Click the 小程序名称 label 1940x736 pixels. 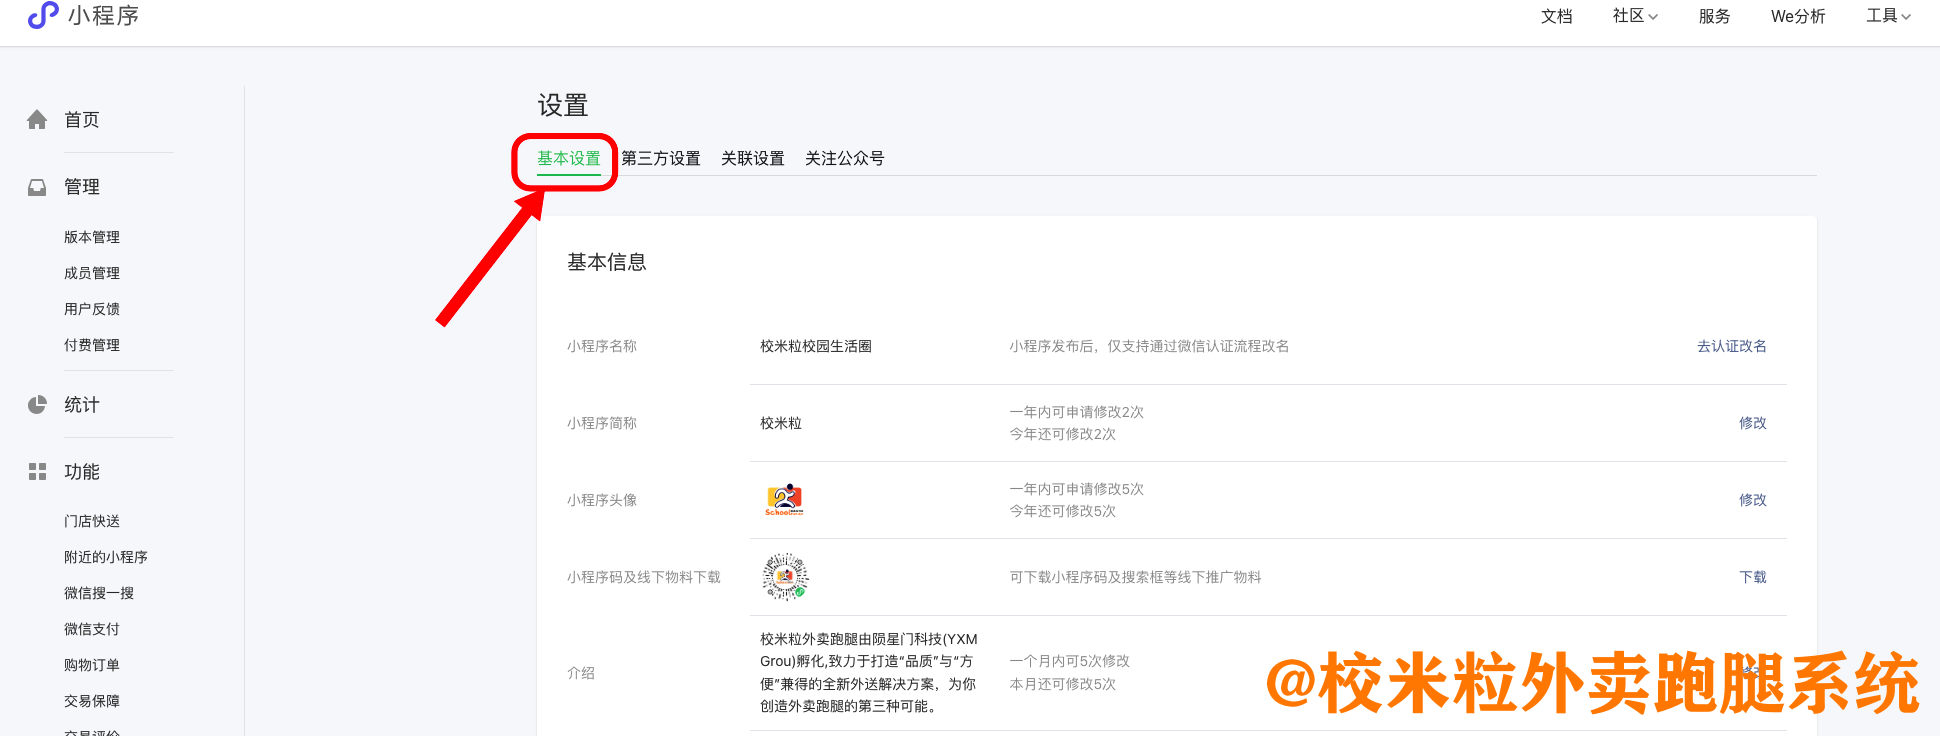click(602, 346)
